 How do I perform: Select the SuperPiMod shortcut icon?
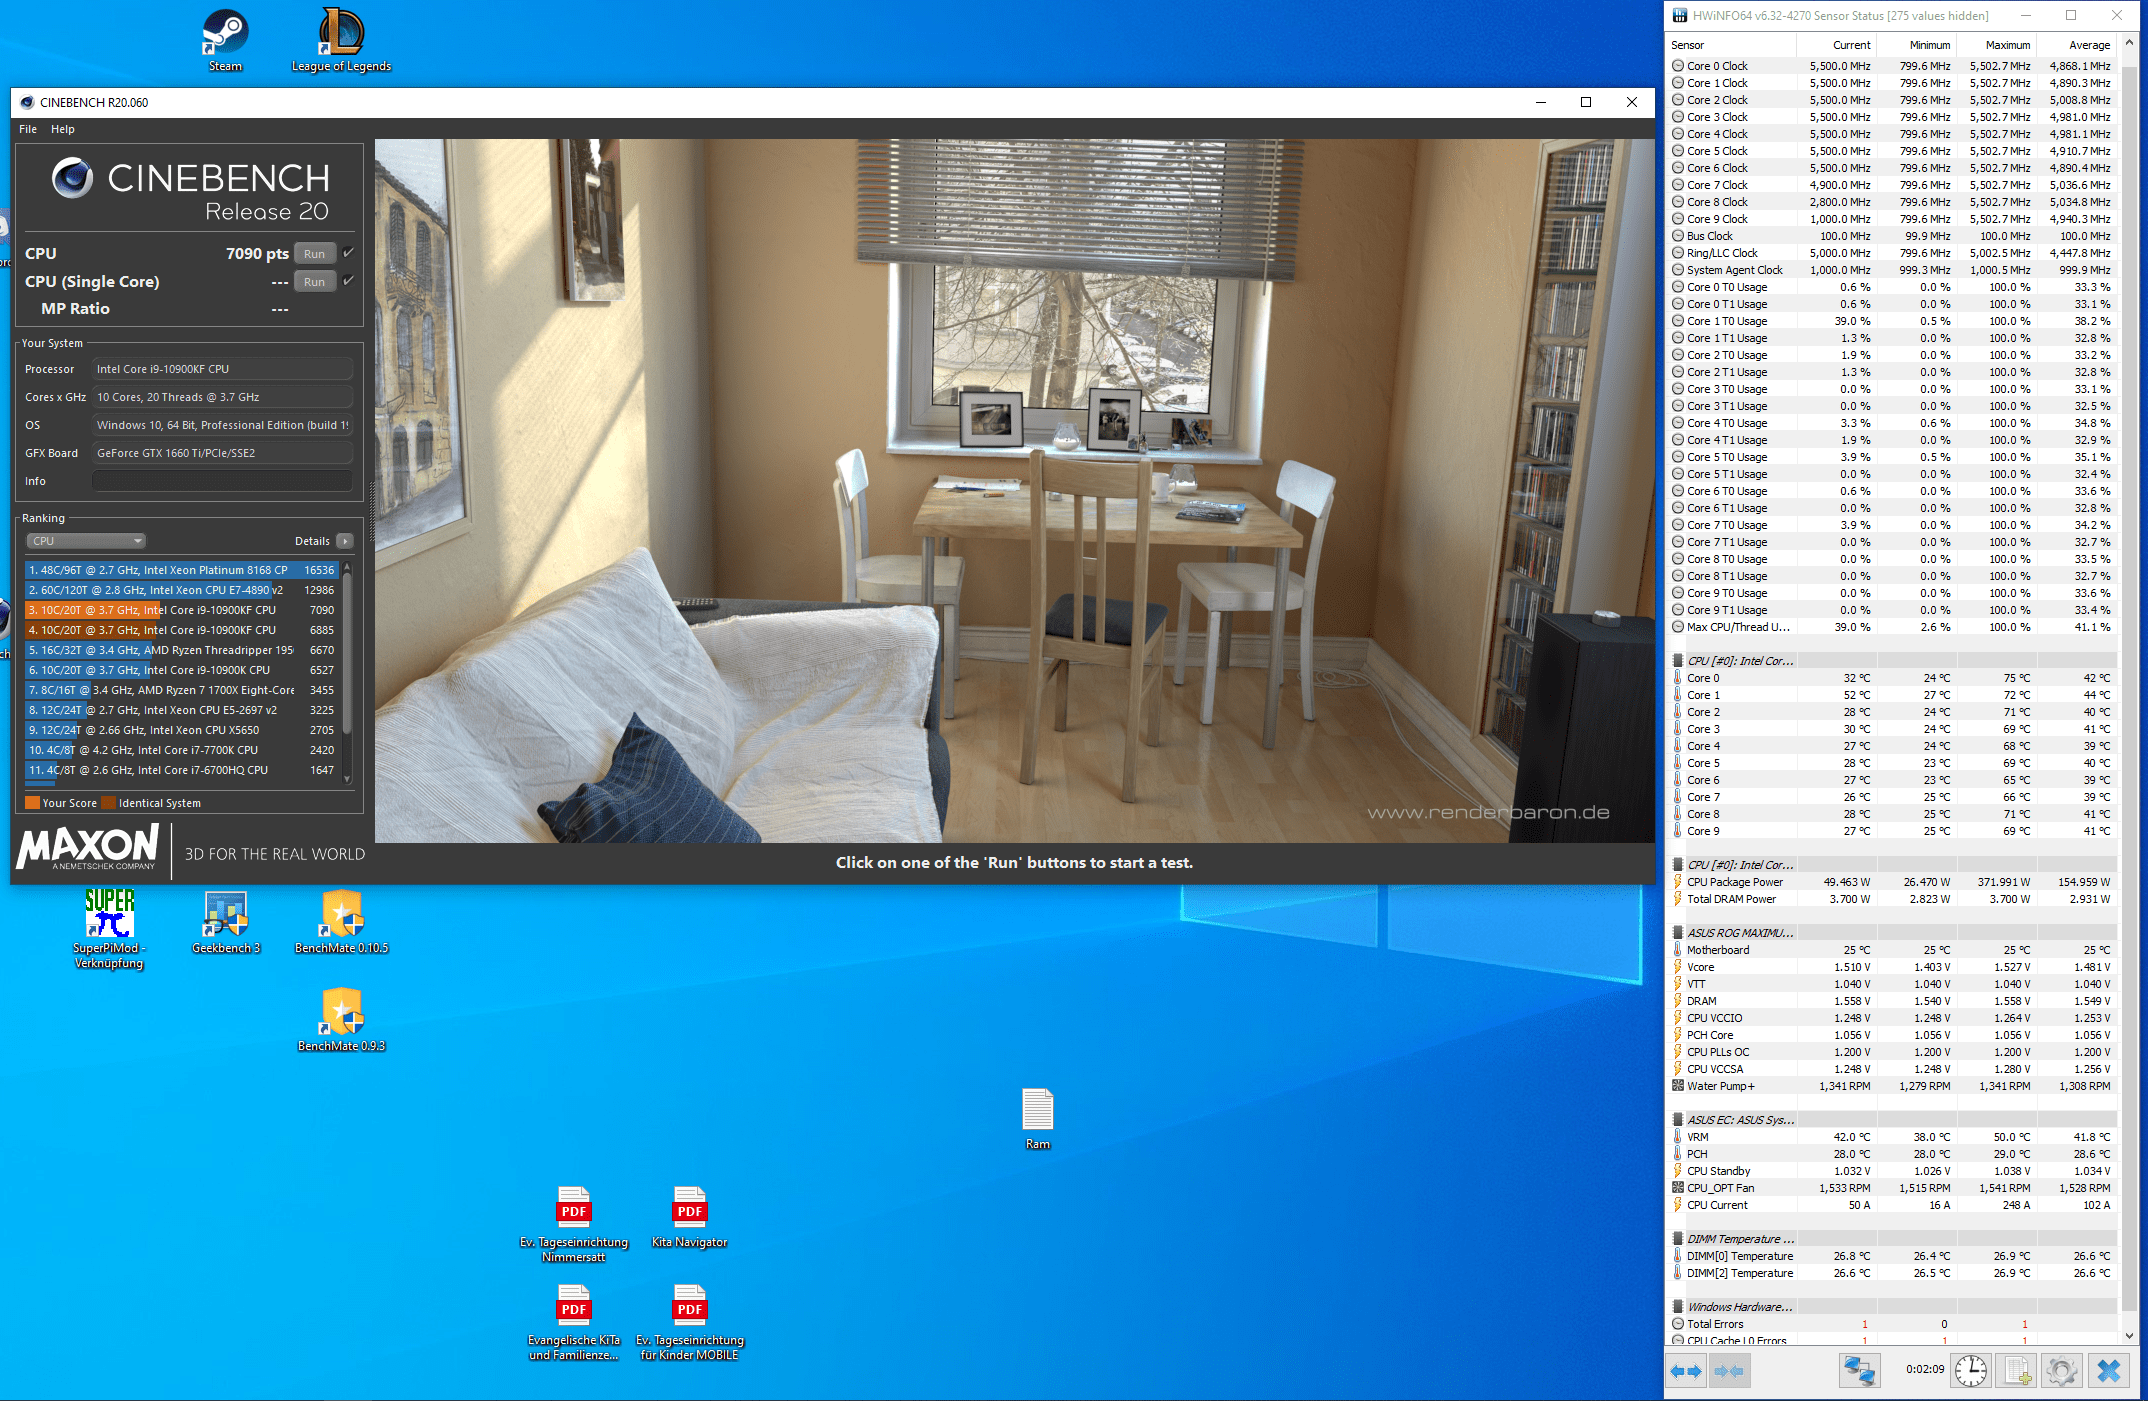[109, 927]
